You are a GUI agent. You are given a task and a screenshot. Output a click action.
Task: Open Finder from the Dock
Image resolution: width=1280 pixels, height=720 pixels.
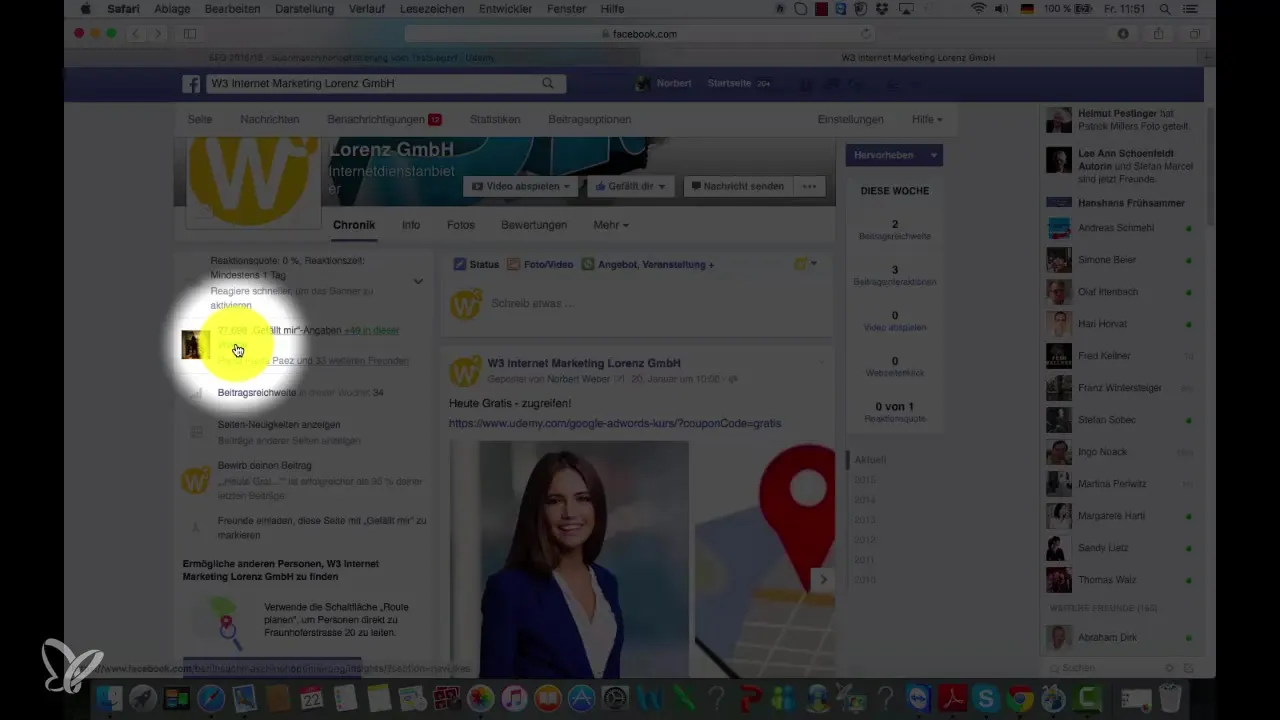tap(109, 698)
